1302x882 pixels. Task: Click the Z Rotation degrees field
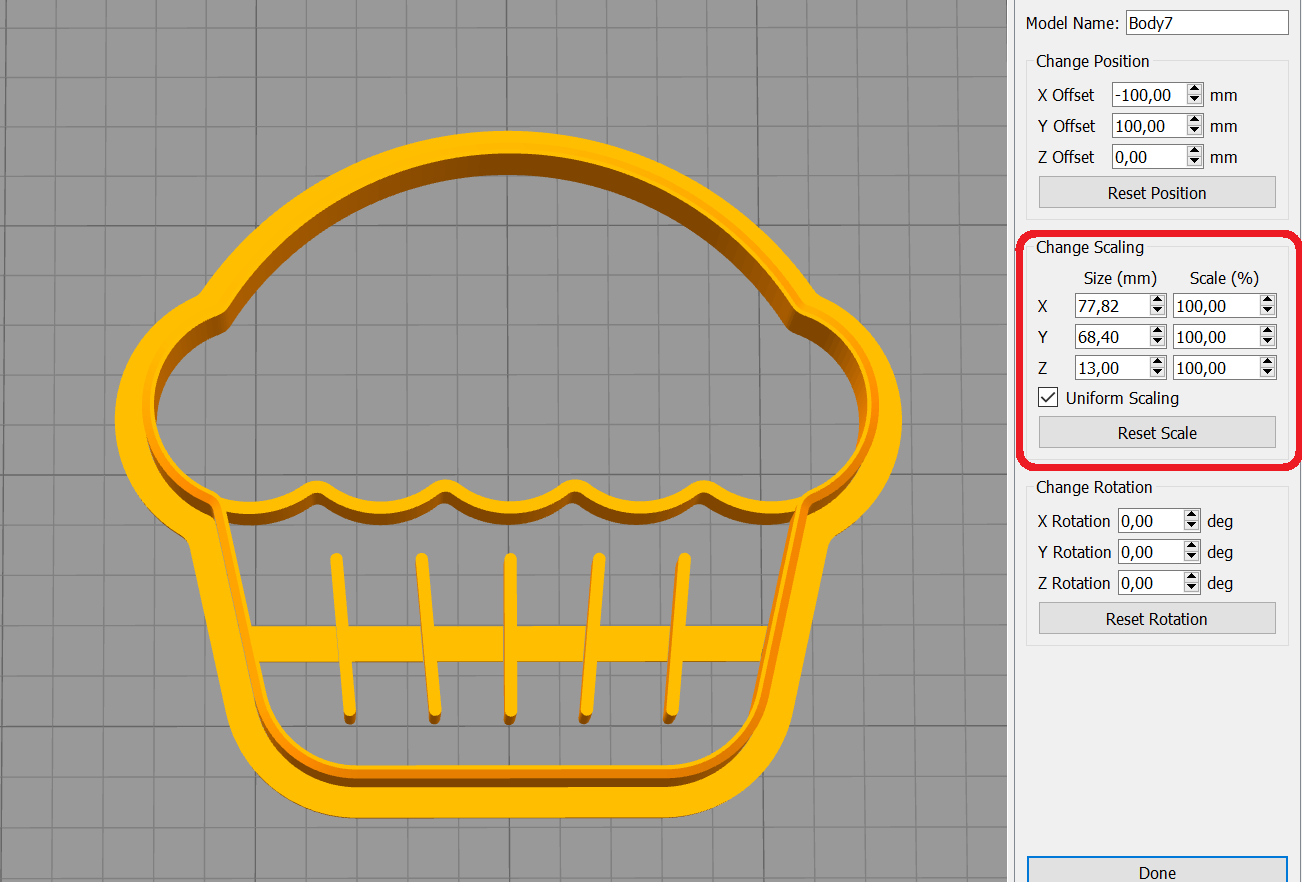pos(1150,583)
